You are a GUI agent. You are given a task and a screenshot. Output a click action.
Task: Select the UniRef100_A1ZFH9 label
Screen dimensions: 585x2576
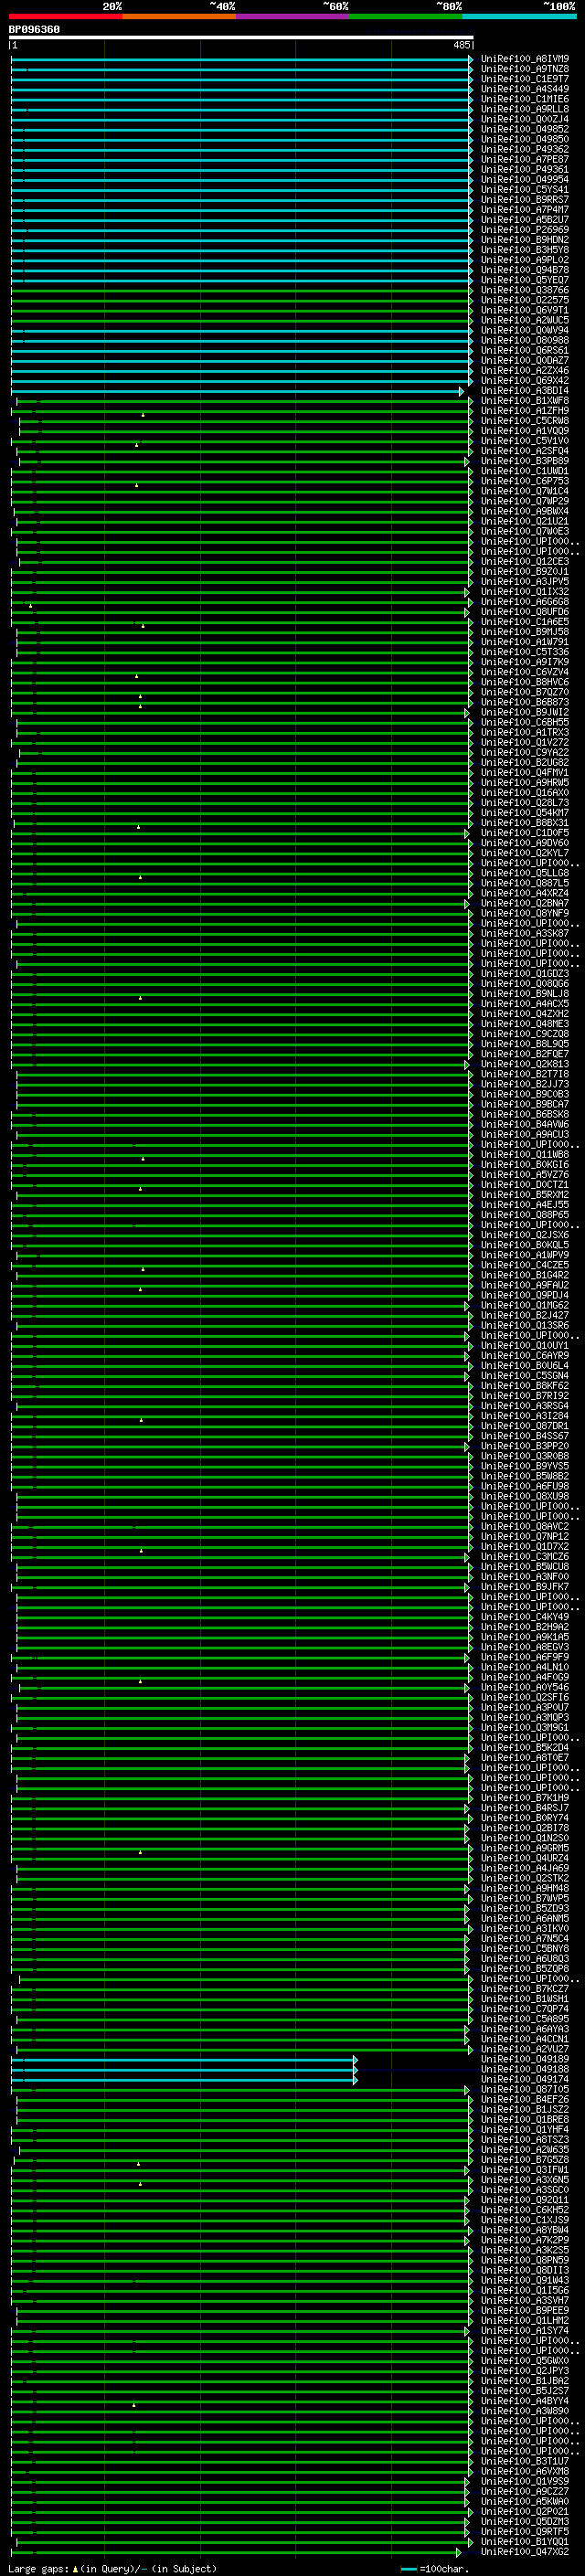(525, 411)
